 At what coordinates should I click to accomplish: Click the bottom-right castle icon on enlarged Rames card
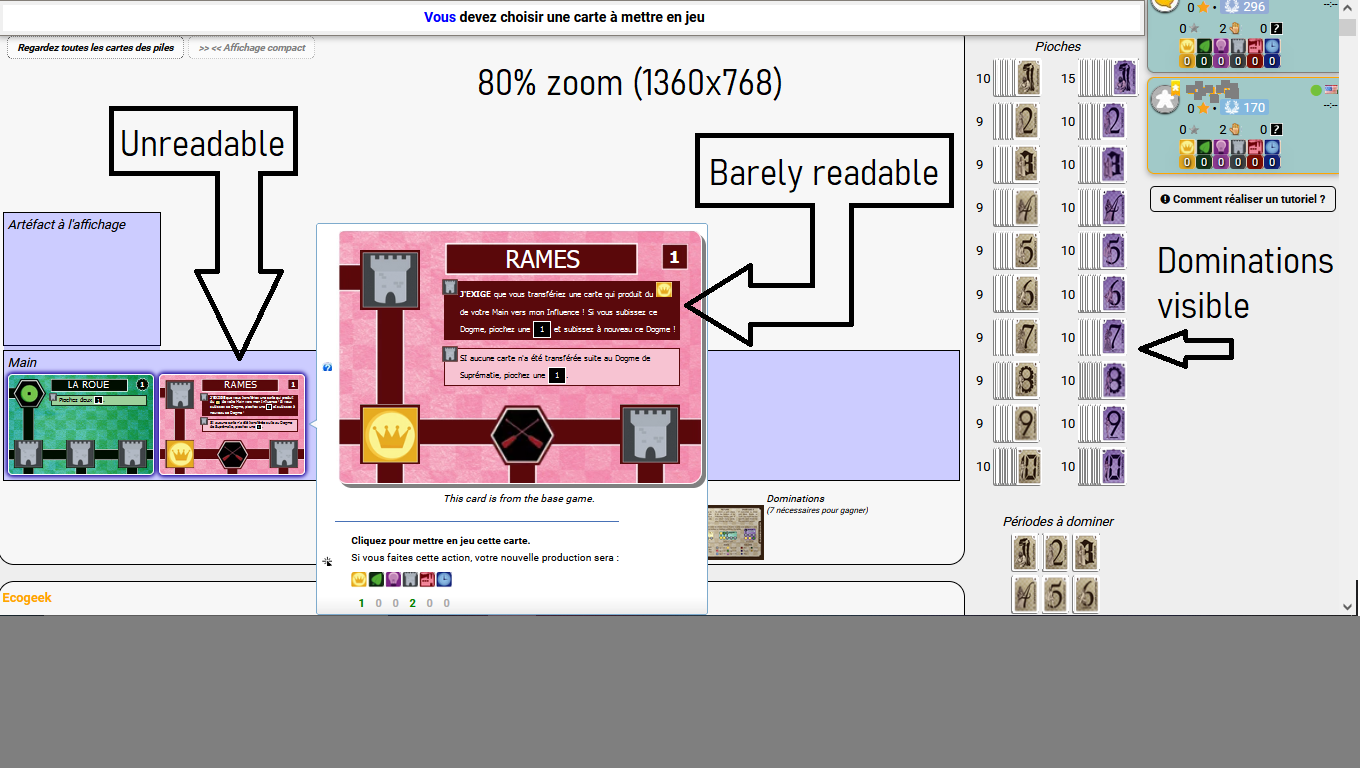[x=650, y=435]
